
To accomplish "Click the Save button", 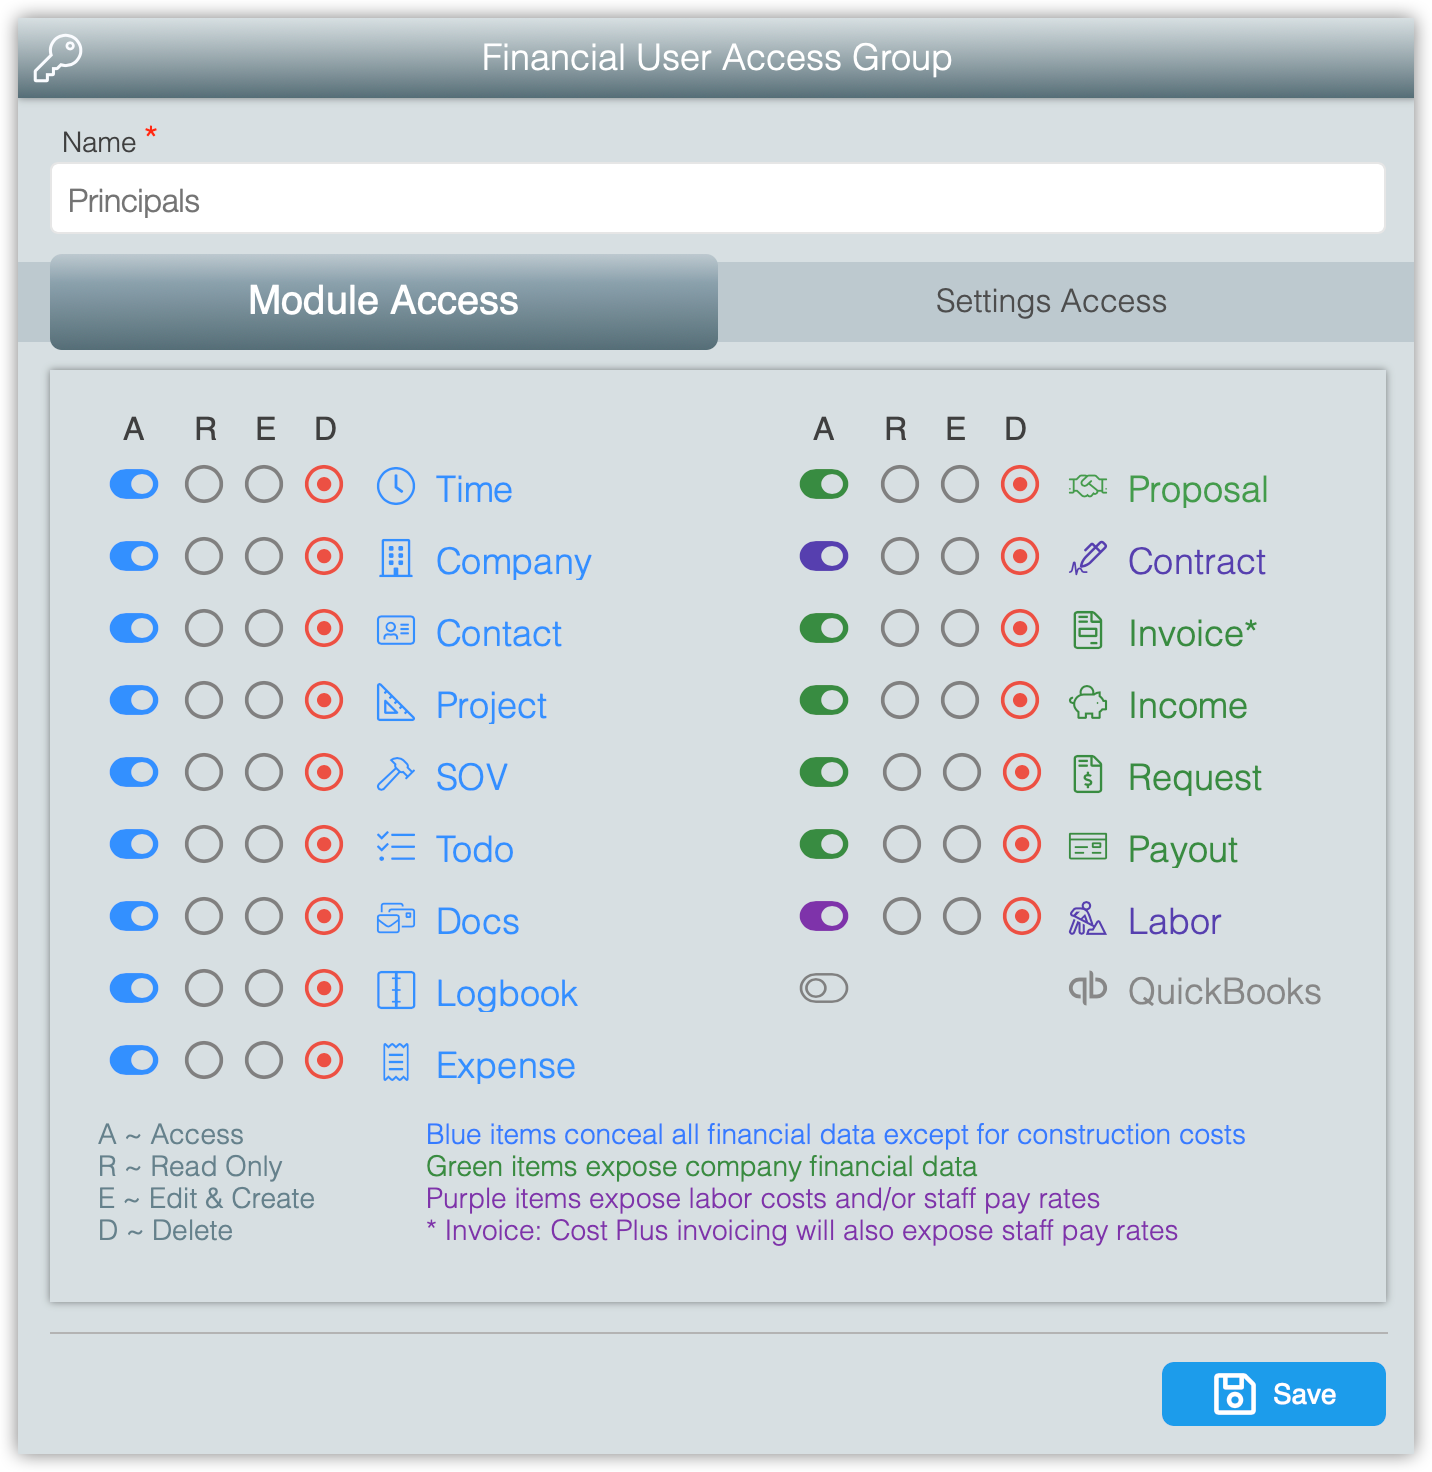I will (1274, 1394).
